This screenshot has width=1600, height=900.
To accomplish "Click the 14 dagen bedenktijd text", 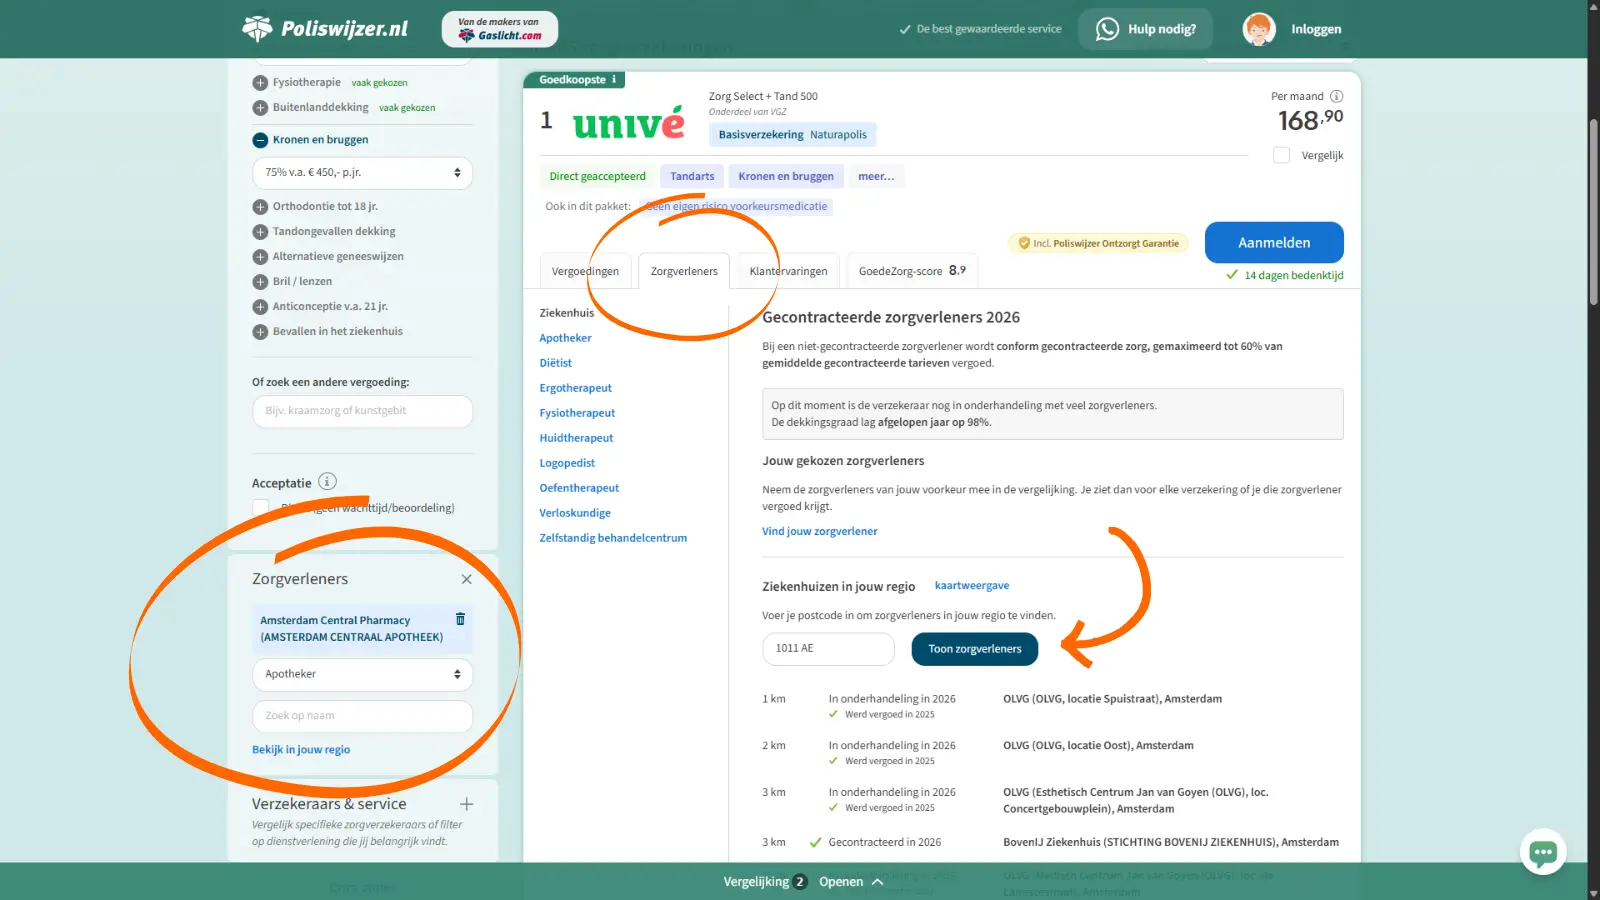I will [x=1294, y=275].
